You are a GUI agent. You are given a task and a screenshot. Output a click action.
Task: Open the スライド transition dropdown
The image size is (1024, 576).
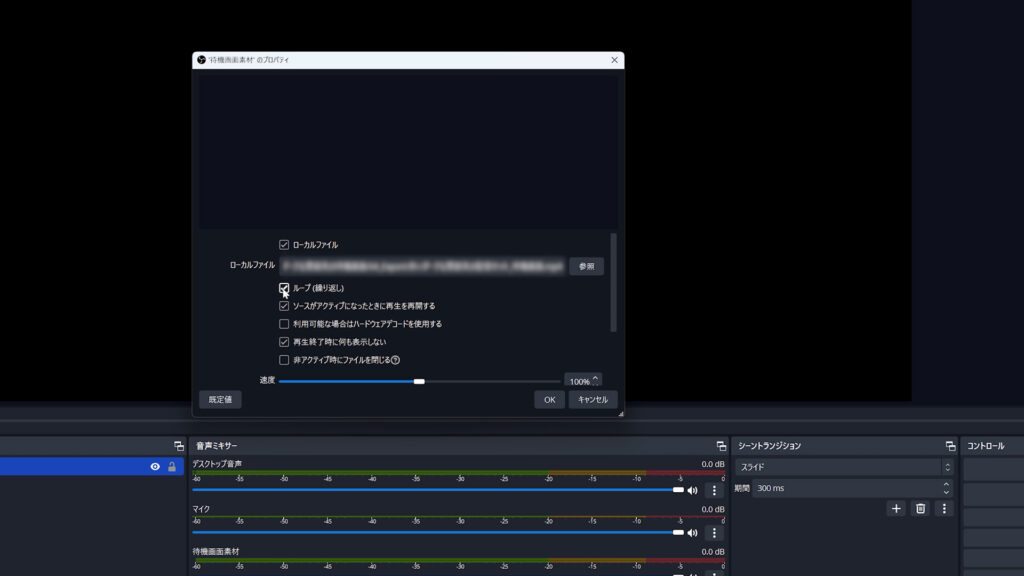(x=845, y=467)
